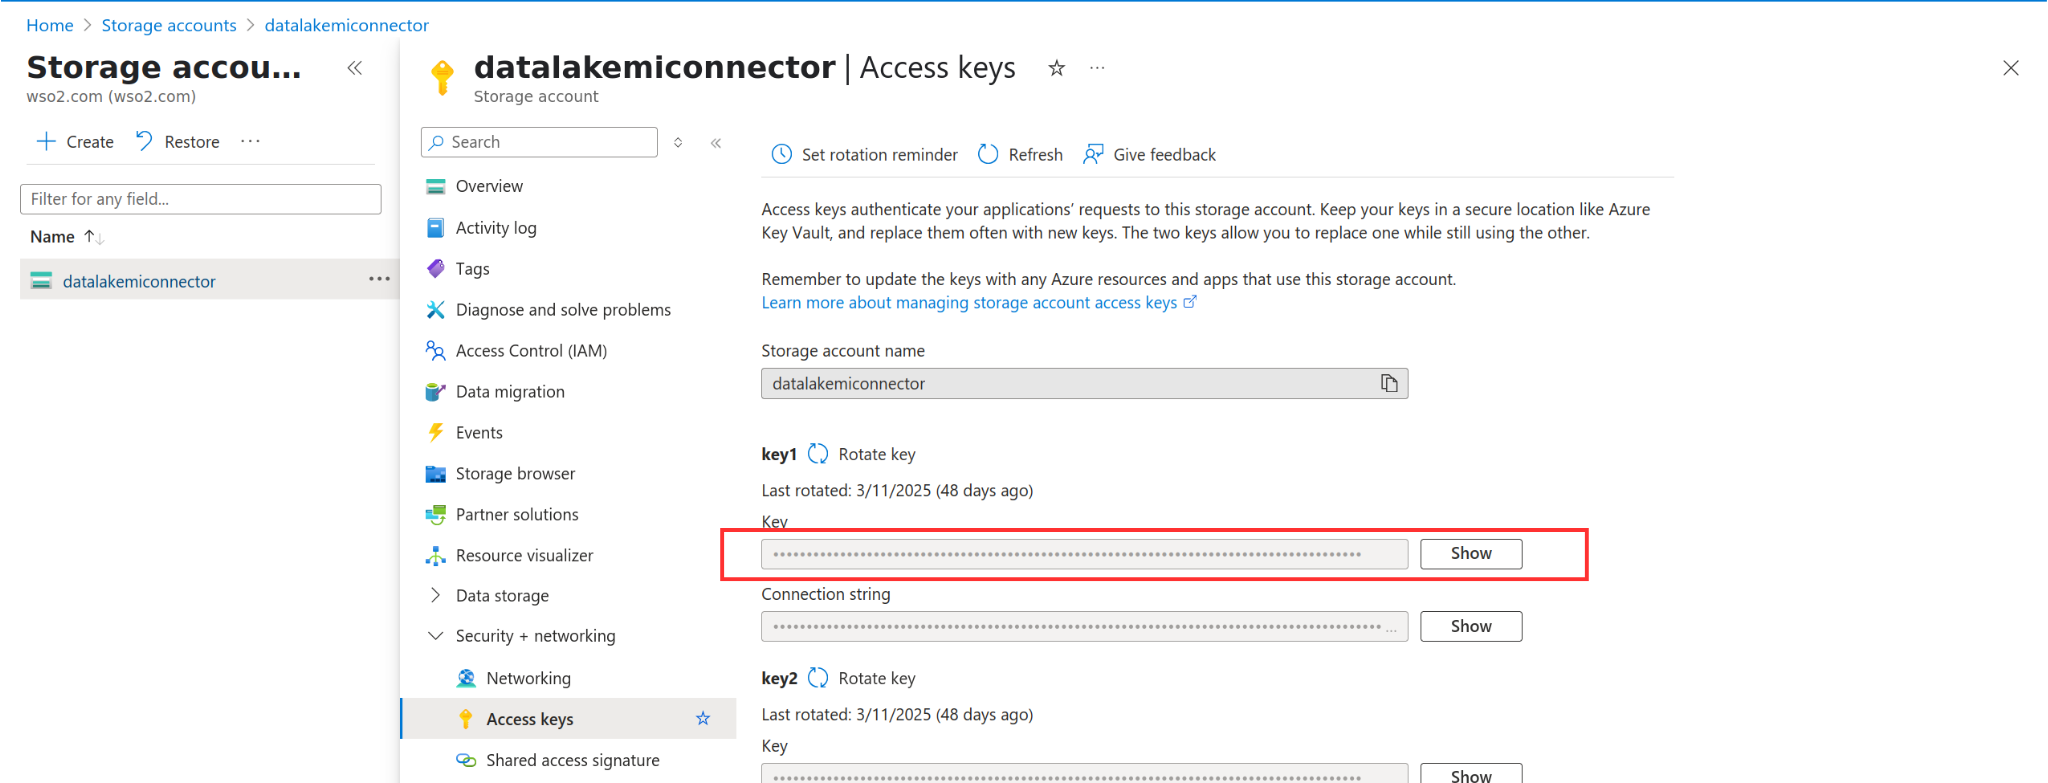Click star on Access keys menu row
Screen dimensions: 2048x783
tap(703, 719)
